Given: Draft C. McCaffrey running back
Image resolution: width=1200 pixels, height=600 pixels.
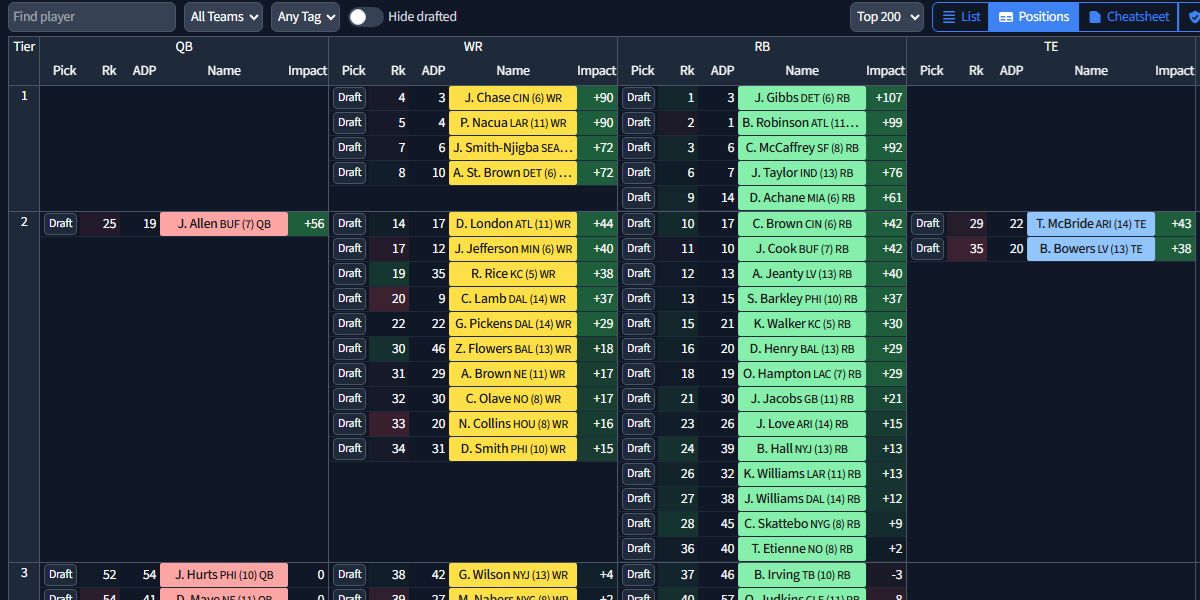Looking at the screenshot, I should 639,148.
